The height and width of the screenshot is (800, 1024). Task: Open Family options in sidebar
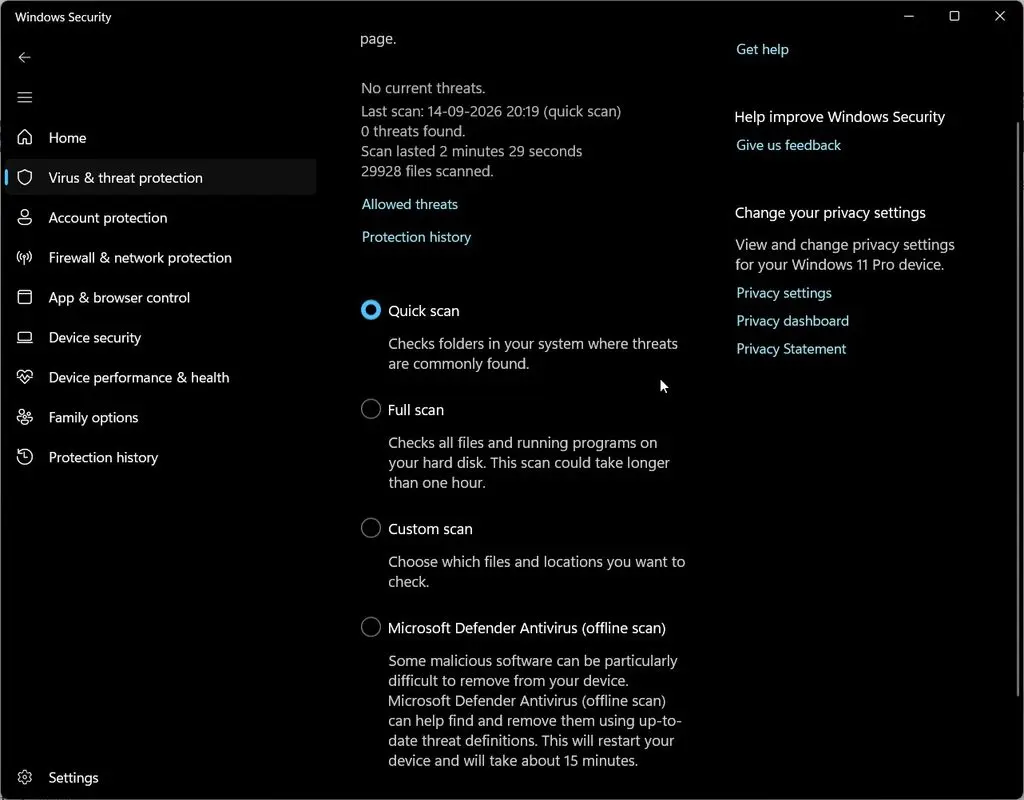point(160,417)
